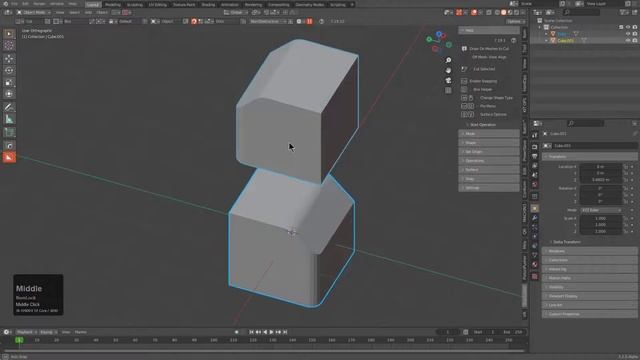This screenshot has width=640, height=360.
Task: Select the Measure tool
Action: (9, 119)
